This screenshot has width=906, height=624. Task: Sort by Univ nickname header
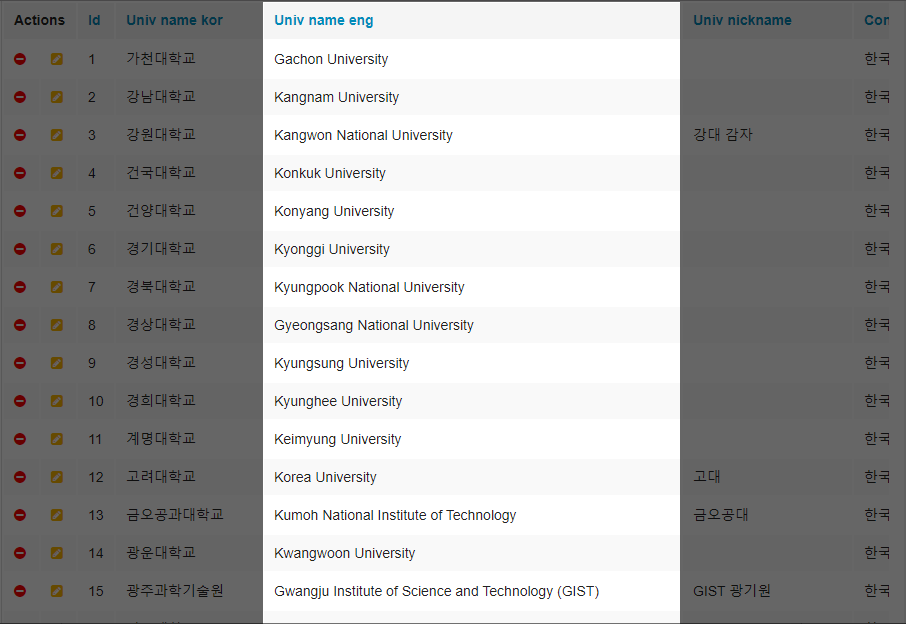742,20
